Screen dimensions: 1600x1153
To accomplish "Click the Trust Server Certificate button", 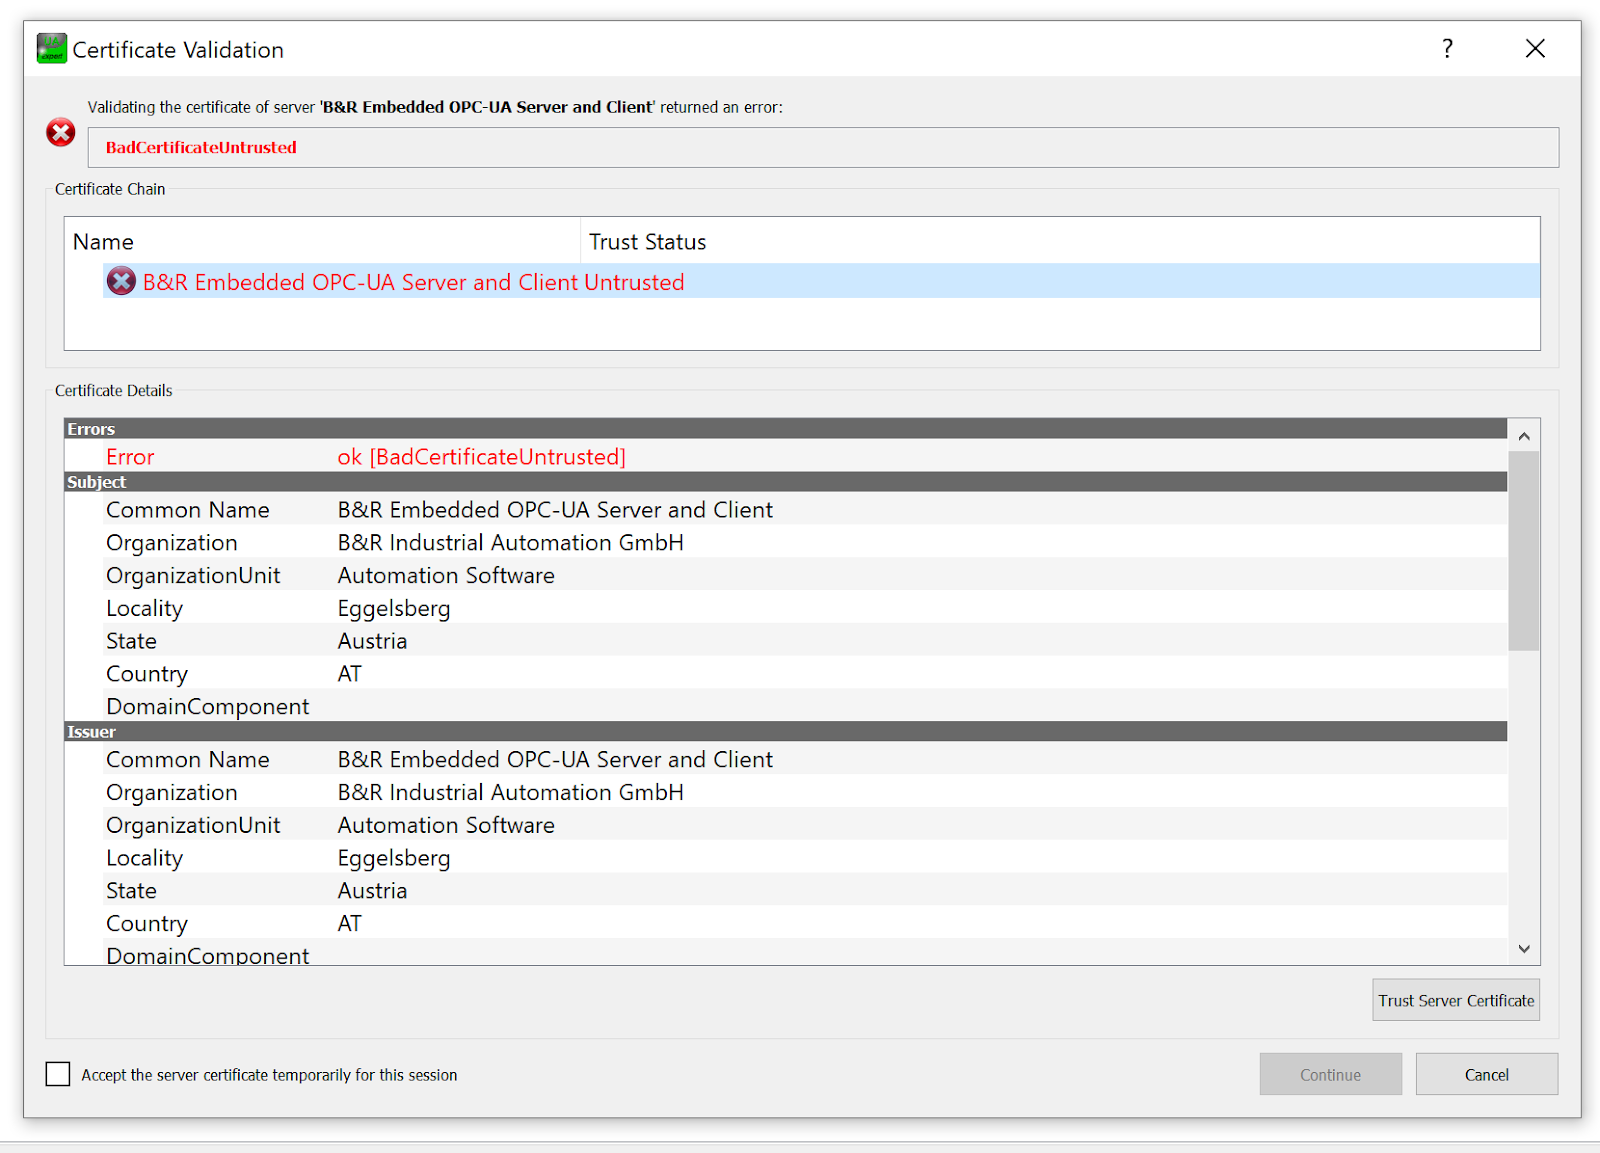I will [x=1456, y=1000].
